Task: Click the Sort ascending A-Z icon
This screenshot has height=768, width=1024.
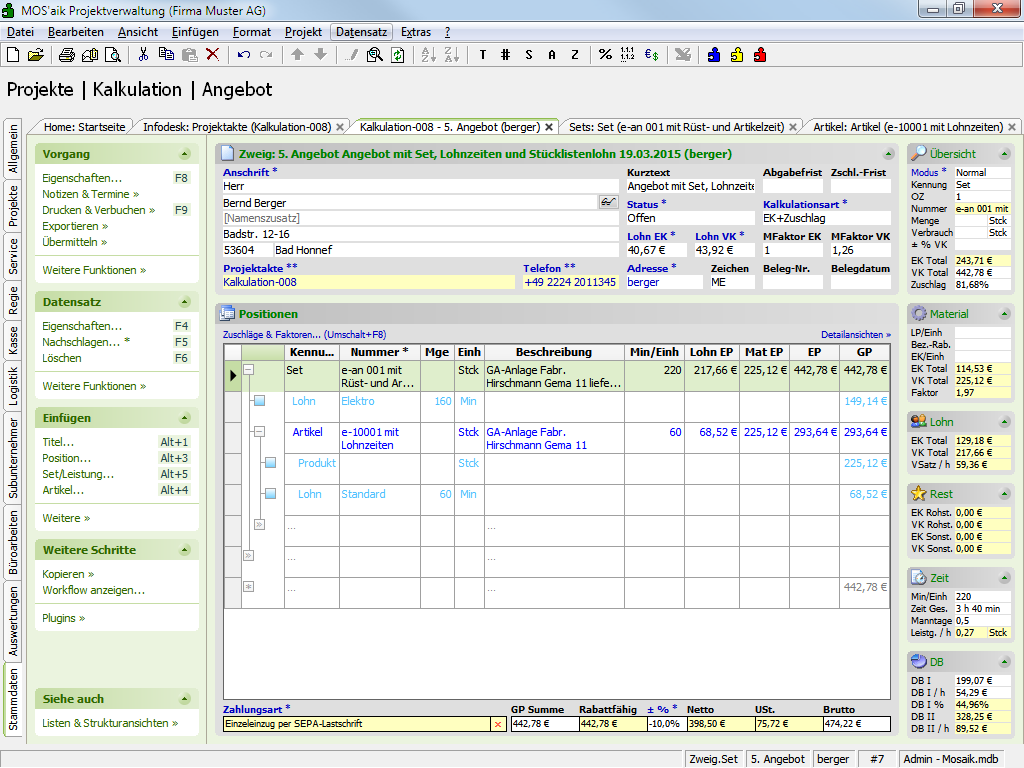Action: 428,55
